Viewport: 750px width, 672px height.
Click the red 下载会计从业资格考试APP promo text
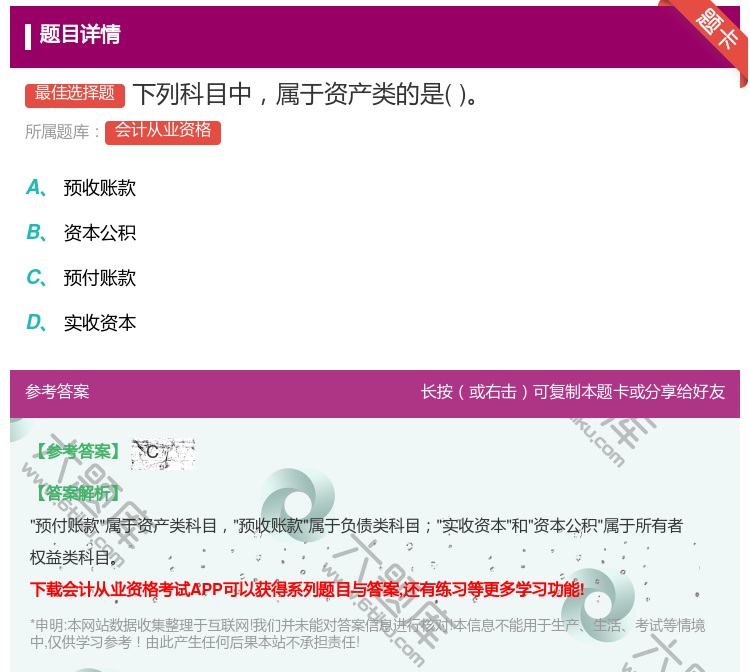pyautogui.click(x=307, y=589)
